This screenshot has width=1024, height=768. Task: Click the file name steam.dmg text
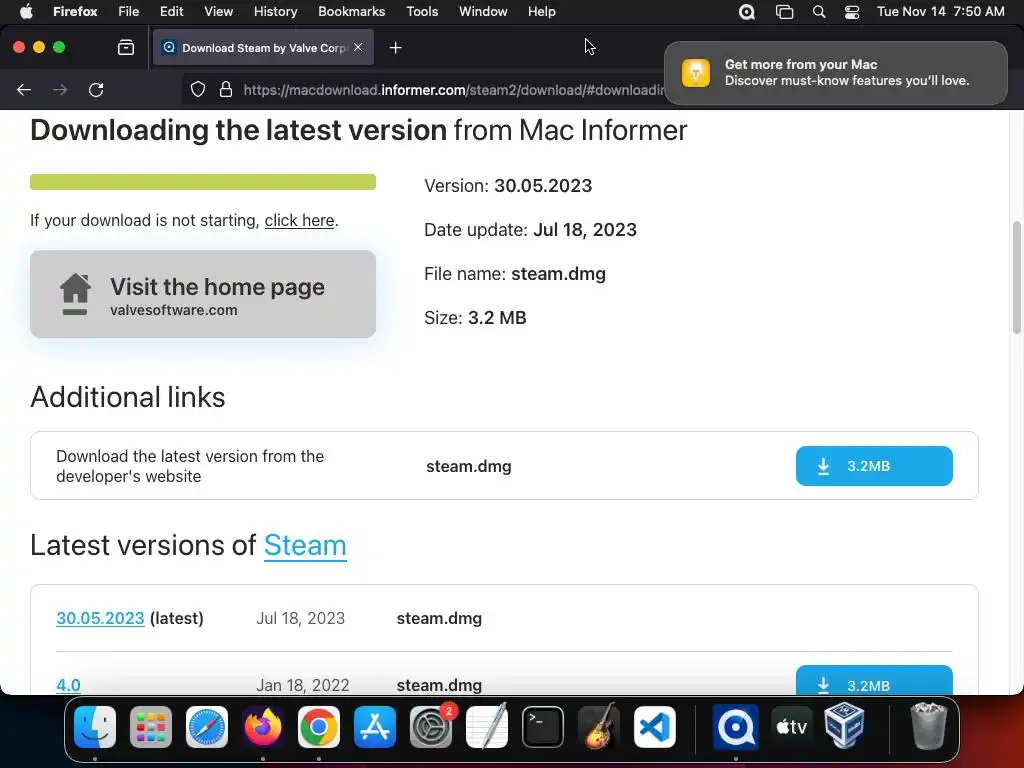[558, 274]
